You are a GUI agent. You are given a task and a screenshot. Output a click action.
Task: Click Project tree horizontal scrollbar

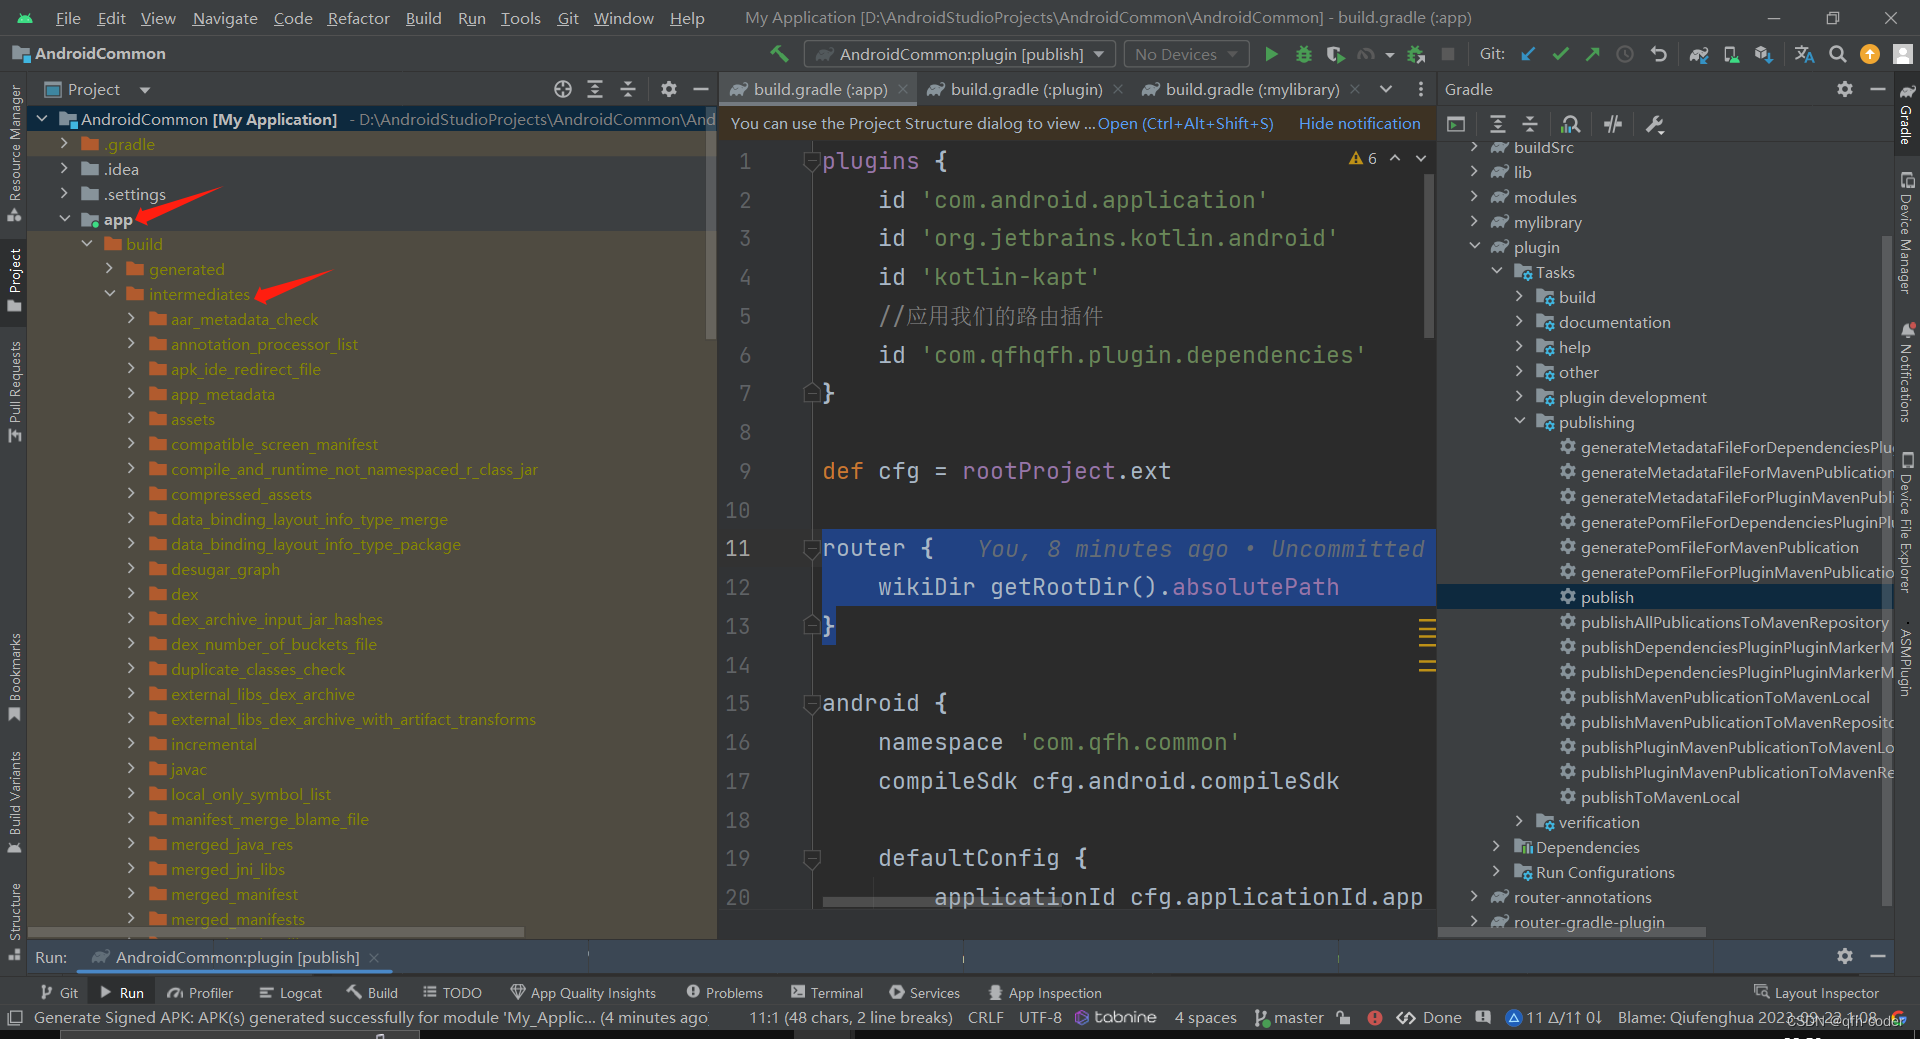tap(275, 932)
